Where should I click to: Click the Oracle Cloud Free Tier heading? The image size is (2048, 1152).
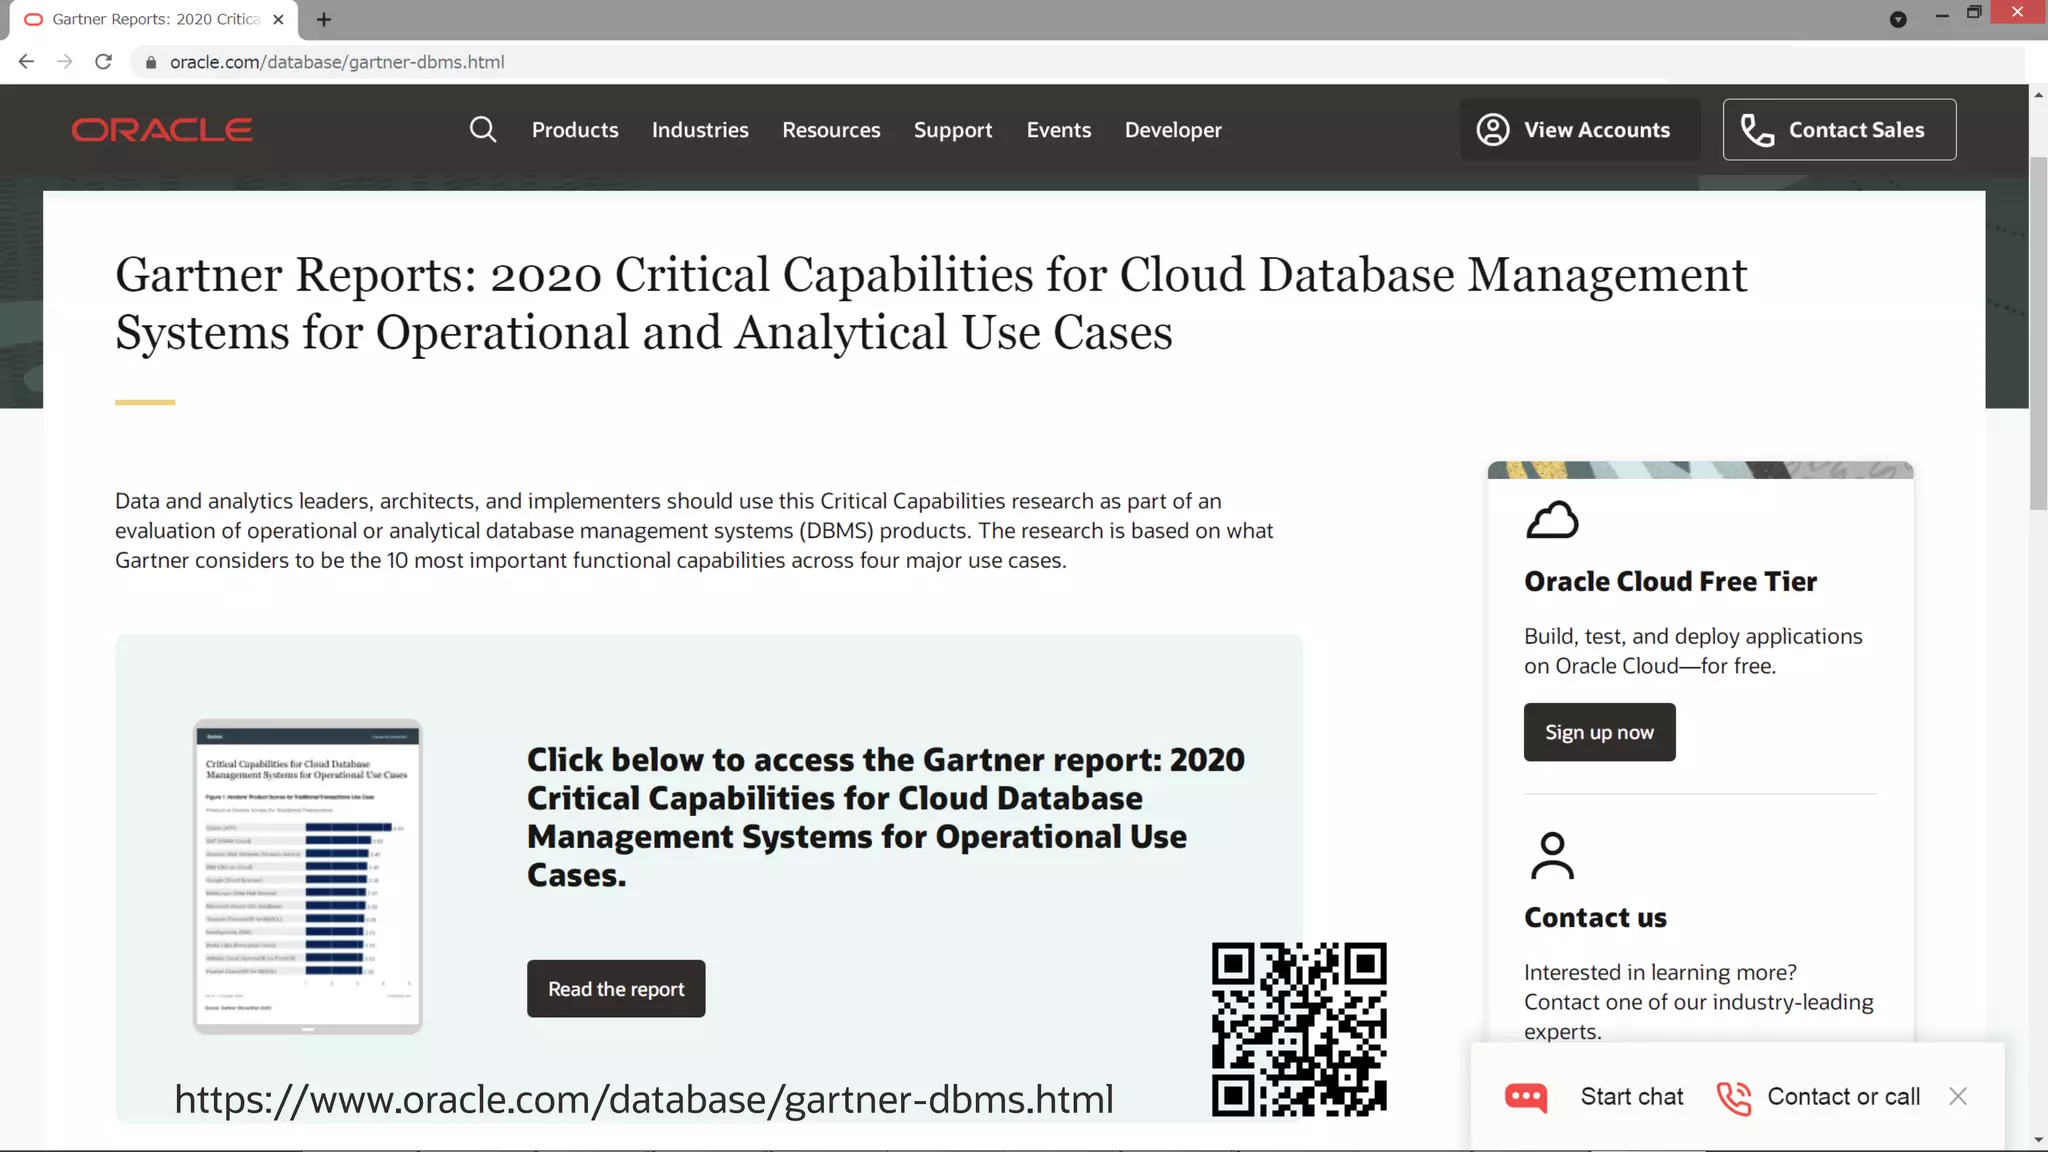point(1670,581)
